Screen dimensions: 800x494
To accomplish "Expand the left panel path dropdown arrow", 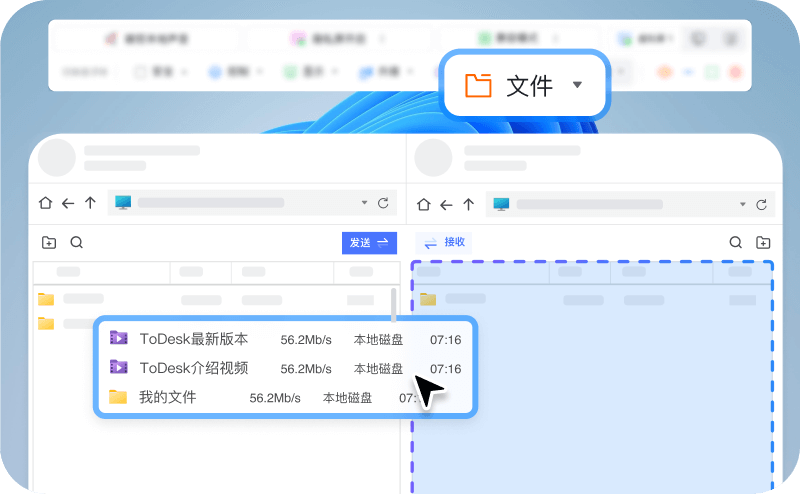I will pyautogui.click(x=364, y=203).
